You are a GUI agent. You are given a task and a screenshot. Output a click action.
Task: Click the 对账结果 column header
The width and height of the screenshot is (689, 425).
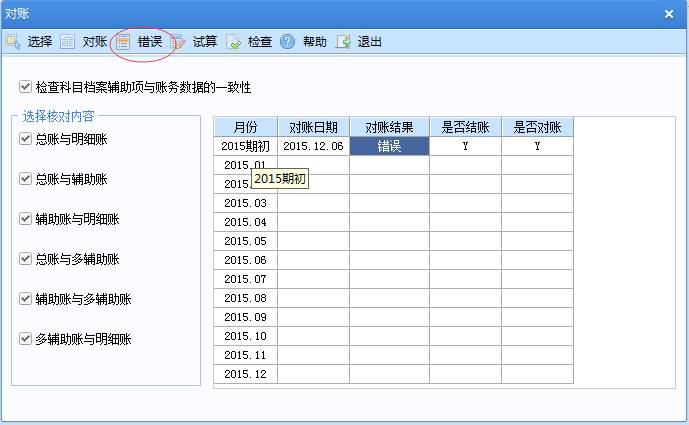(x=389, y=127)
